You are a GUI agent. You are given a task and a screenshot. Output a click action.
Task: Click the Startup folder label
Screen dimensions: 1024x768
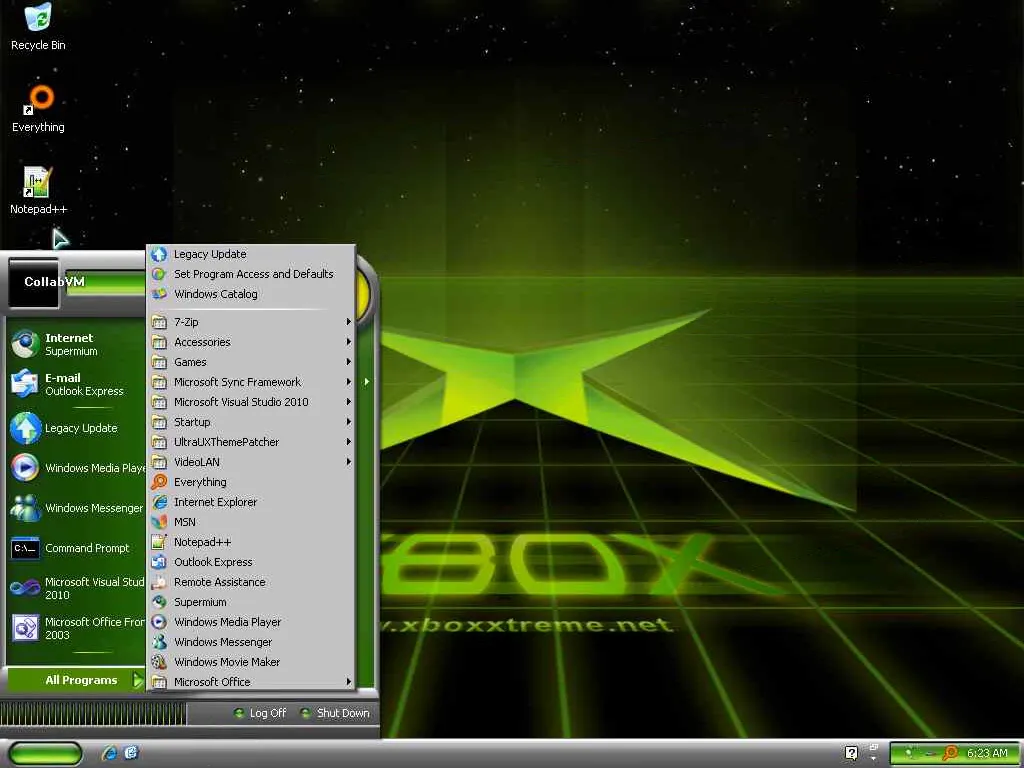point(192,422)
